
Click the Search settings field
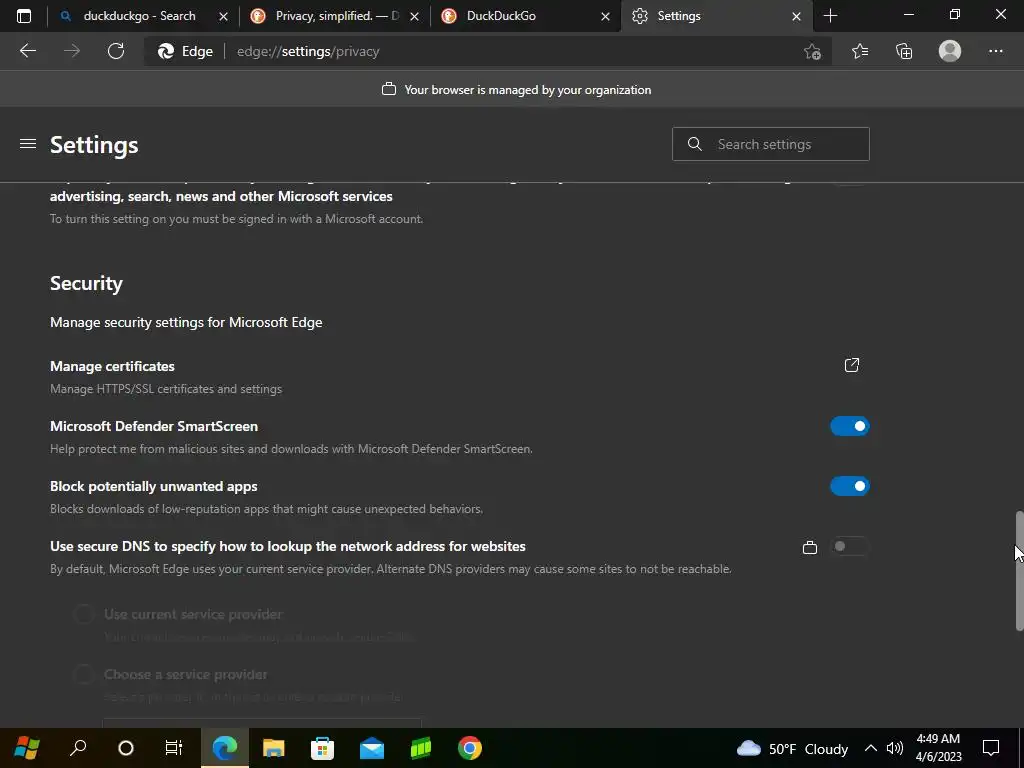771,144
